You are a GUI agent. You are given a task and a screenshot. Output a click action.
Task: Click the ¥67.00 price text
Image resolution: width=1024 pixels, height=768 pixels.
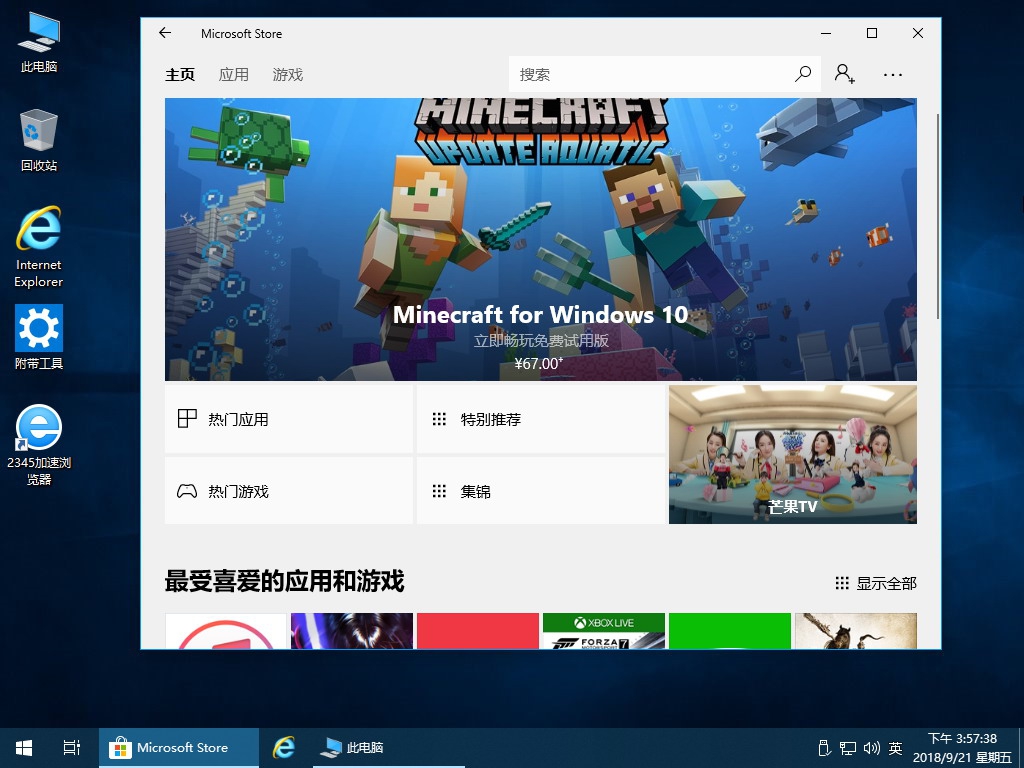click(x=539, y=364)
